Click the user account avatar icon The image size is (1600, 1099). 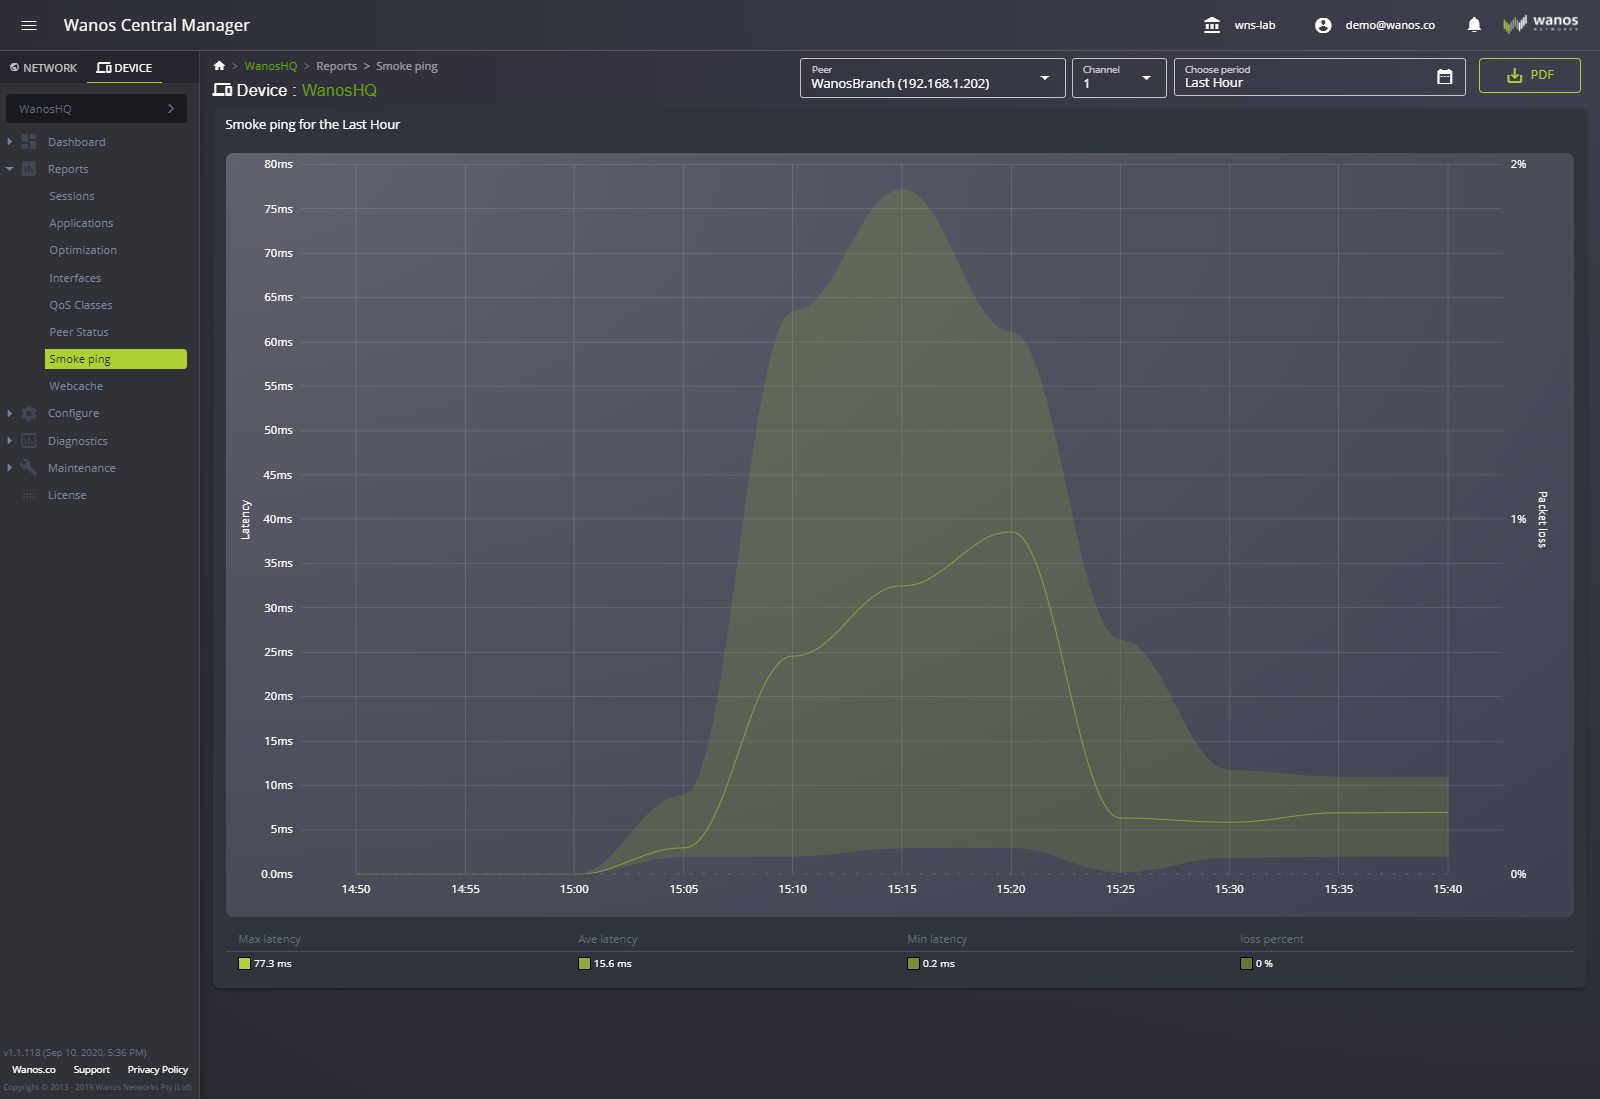pos(1323,25)
